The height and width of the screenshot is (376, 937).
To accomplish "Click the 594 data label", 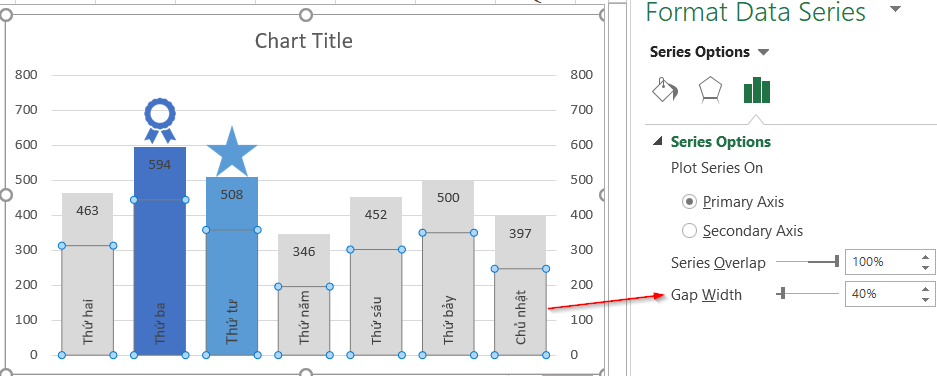I will click(160, 164).
